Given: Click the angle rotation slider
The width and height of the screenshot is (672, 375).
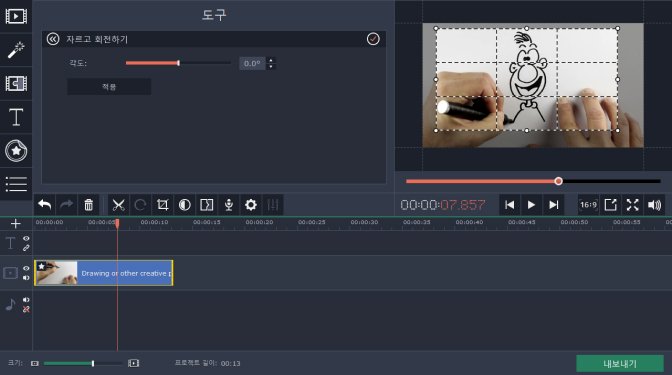Looking at the screenshot, I should click(x=178, y=63).
